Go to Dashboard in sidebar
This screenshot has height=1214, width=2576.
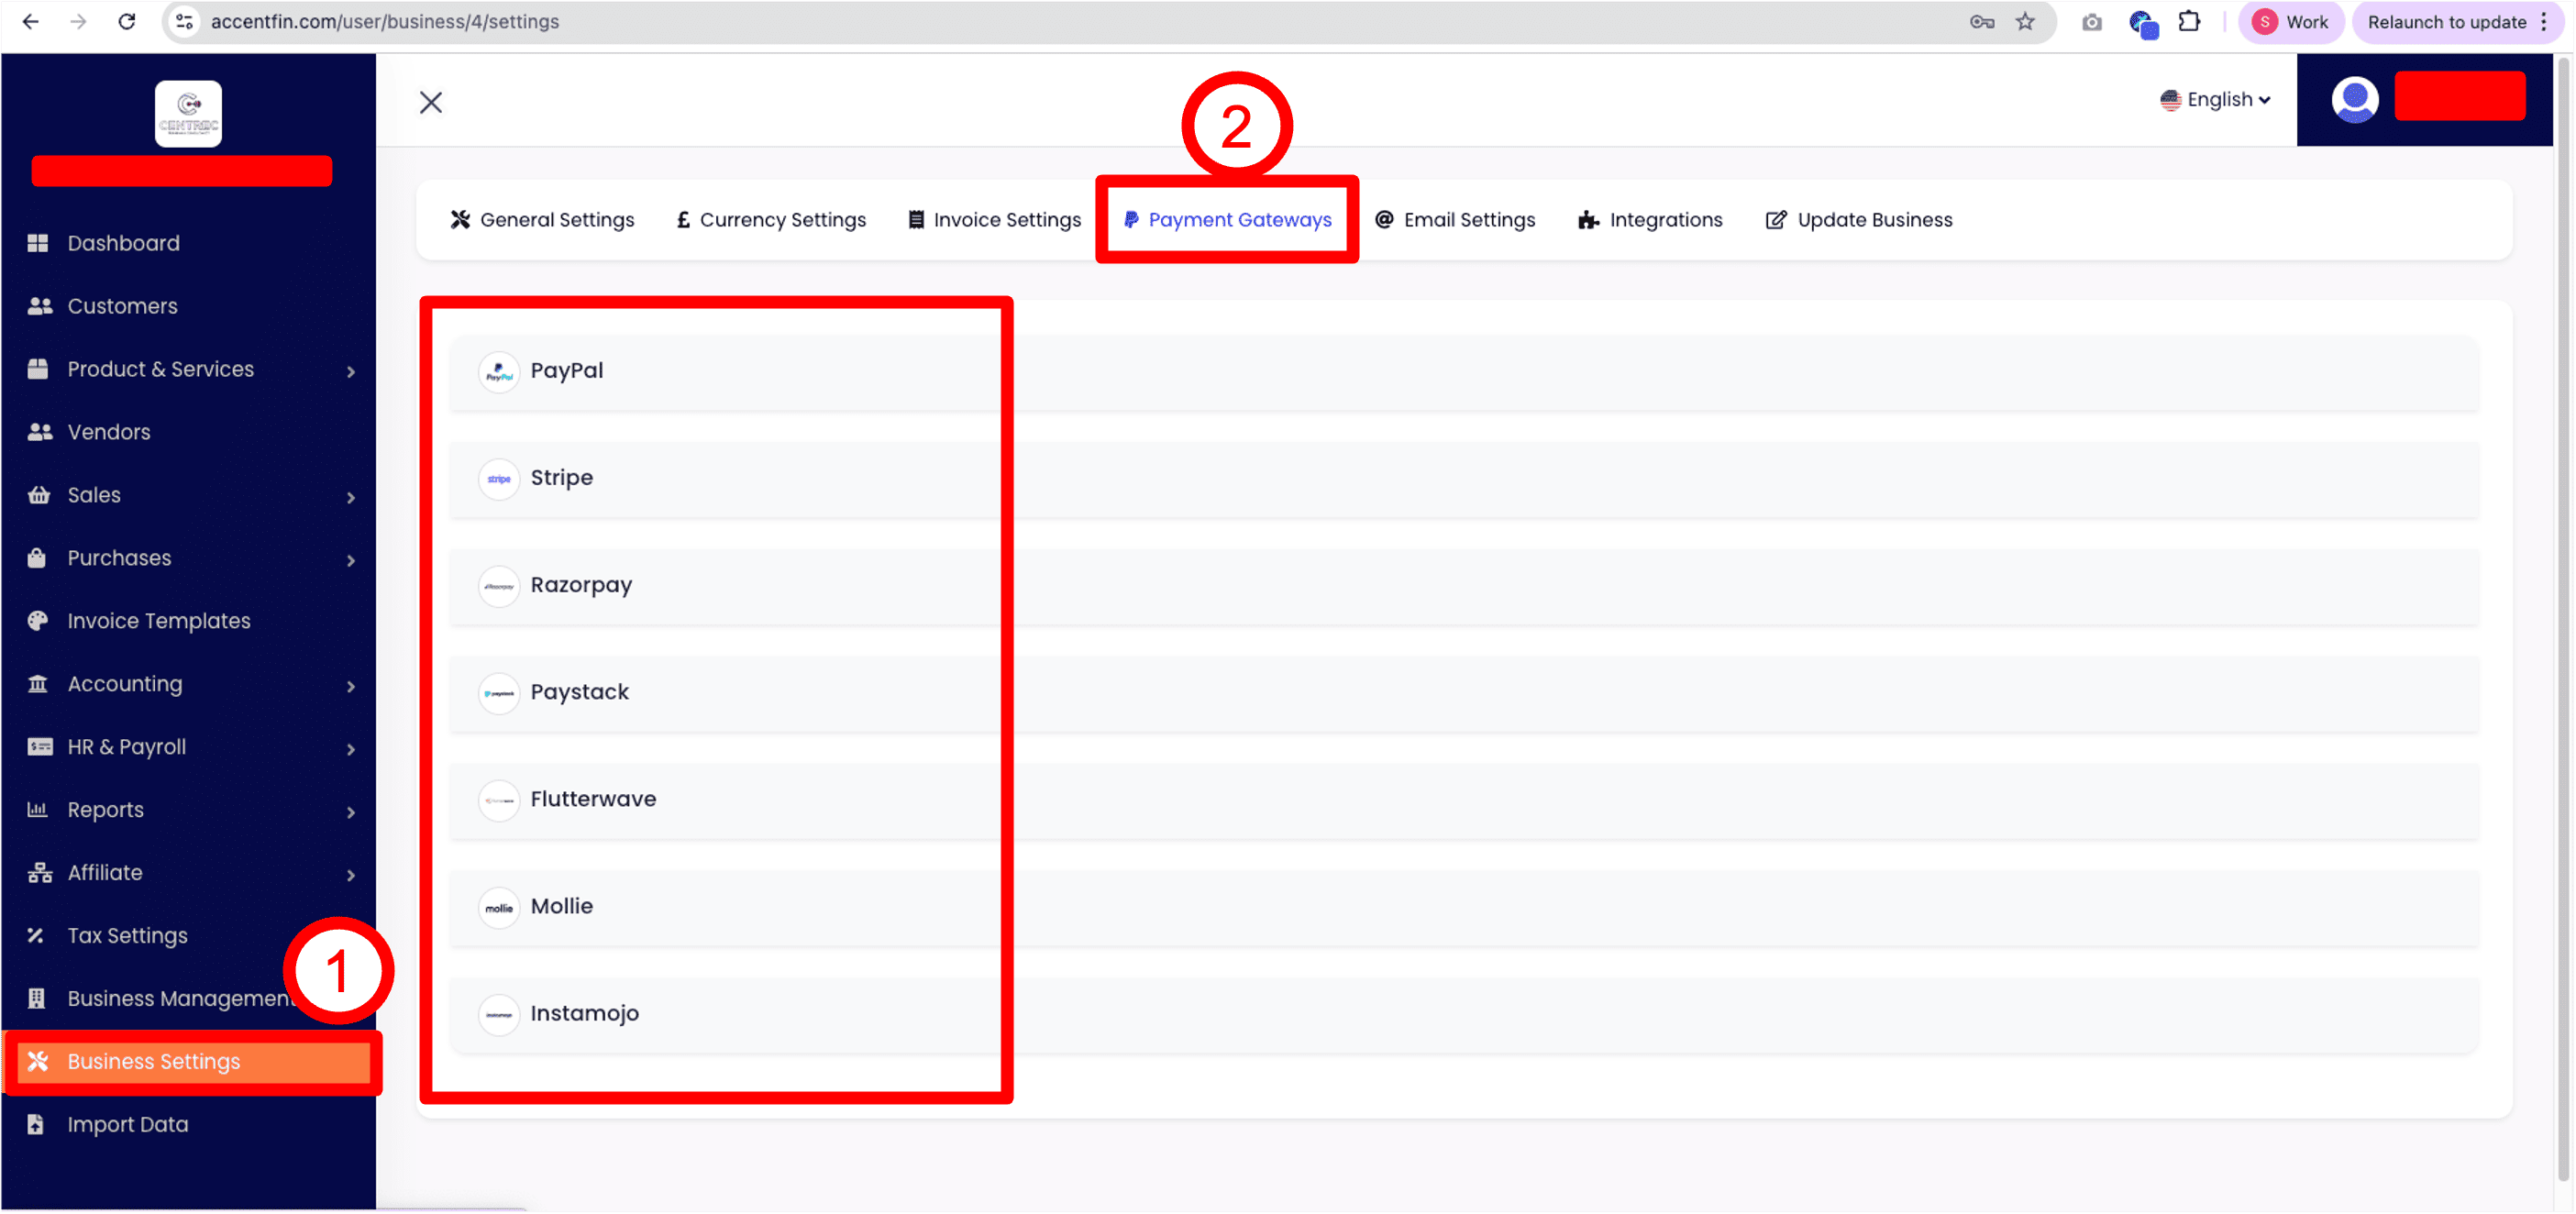[123, 244]
